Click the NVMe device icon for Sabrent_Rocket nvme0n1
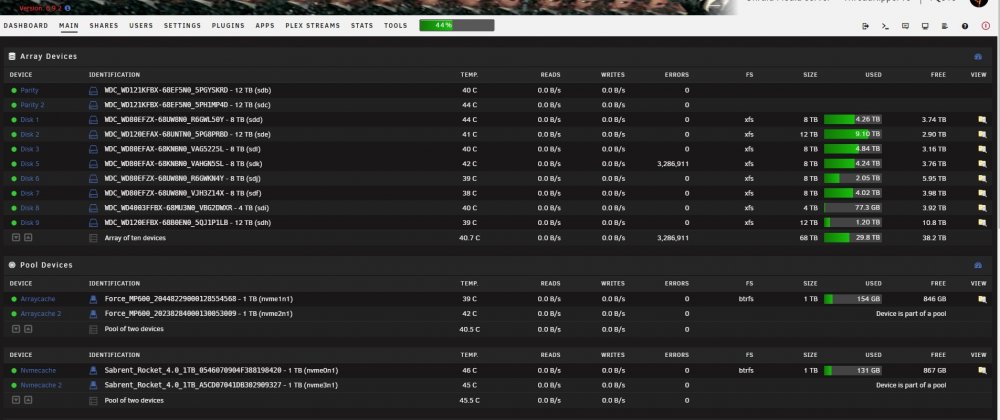 [93, 370]
